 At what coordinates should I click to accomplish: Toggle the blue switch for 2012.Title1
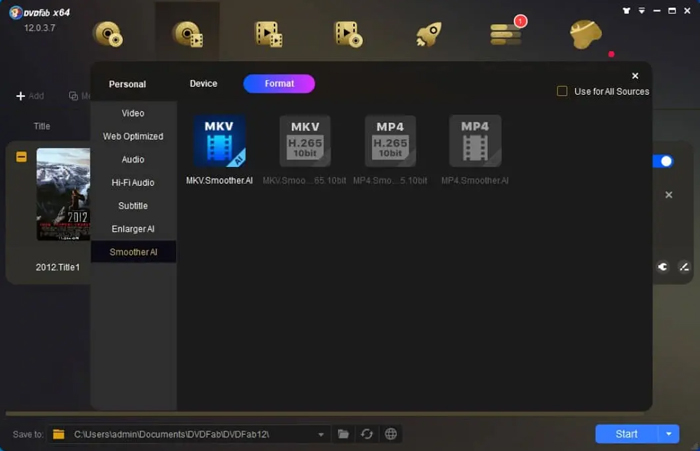coord(663,161)
